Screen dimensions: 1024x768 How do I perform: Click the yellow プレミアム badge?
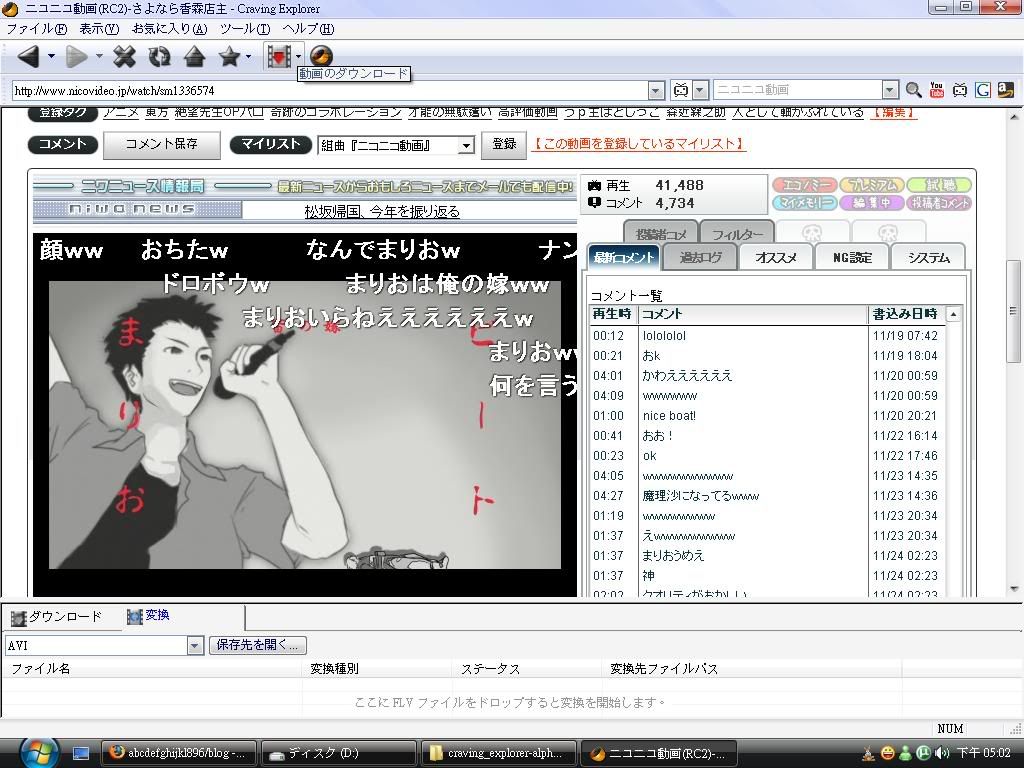pyautogui.click(x=871, y=185)
